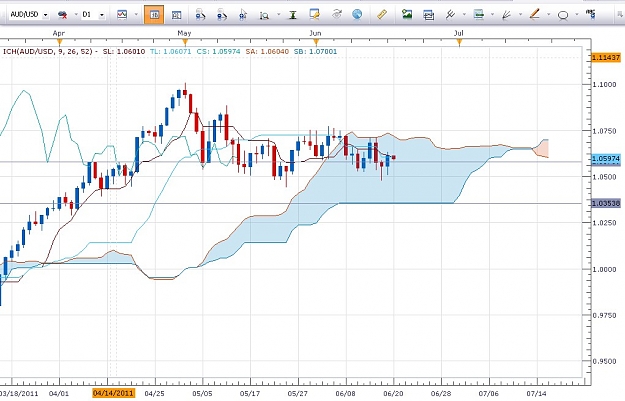The height and width of the screenshot is (401, 625).
Task: Click the 1.1000 price axis label
Action: pyautogui.click(x=605, y=85)
